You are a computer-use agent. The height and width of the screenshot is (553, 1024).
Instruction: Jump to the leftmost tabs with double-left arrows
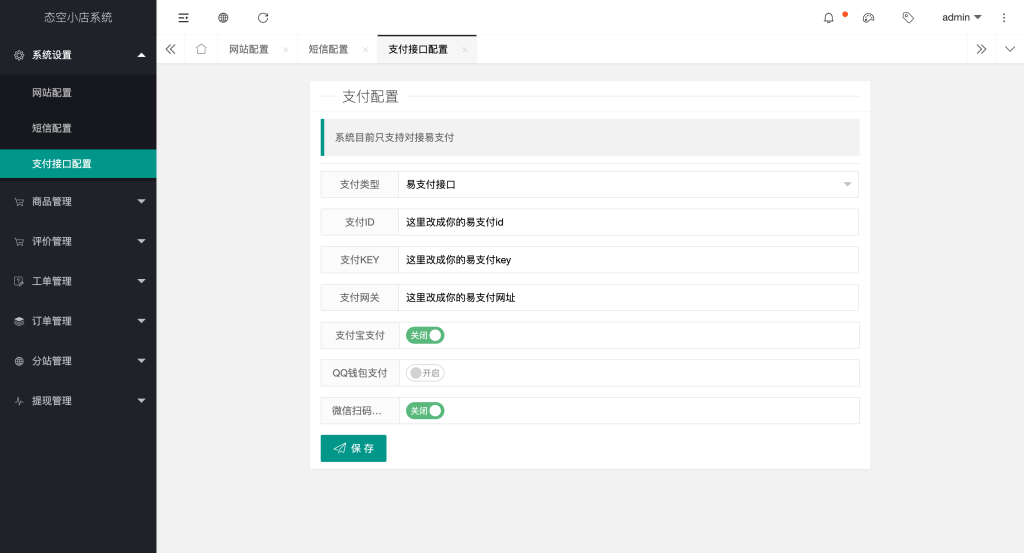pyautogui.click(x=170, y=49)
